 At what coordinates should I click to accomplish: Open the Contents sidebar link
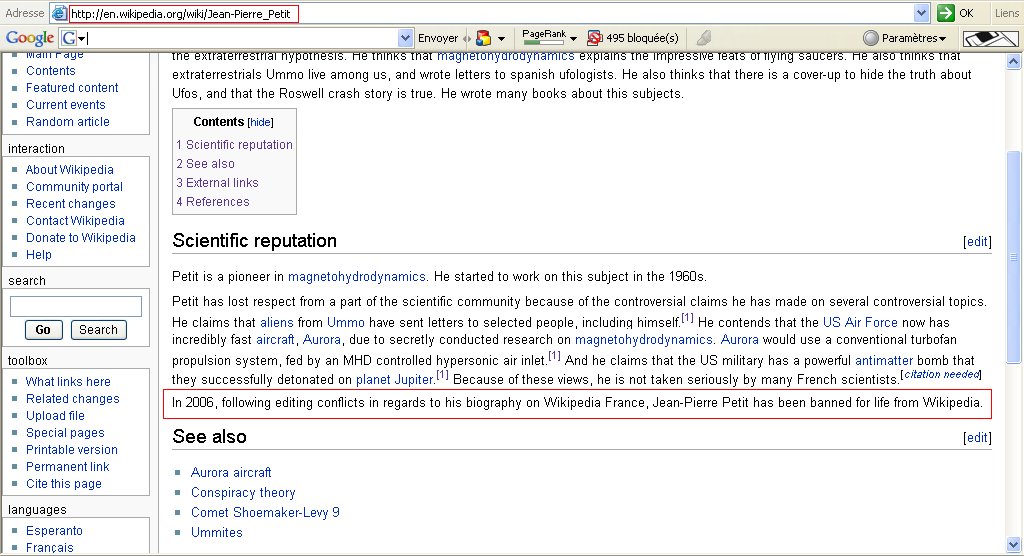[x=51, y=71]
